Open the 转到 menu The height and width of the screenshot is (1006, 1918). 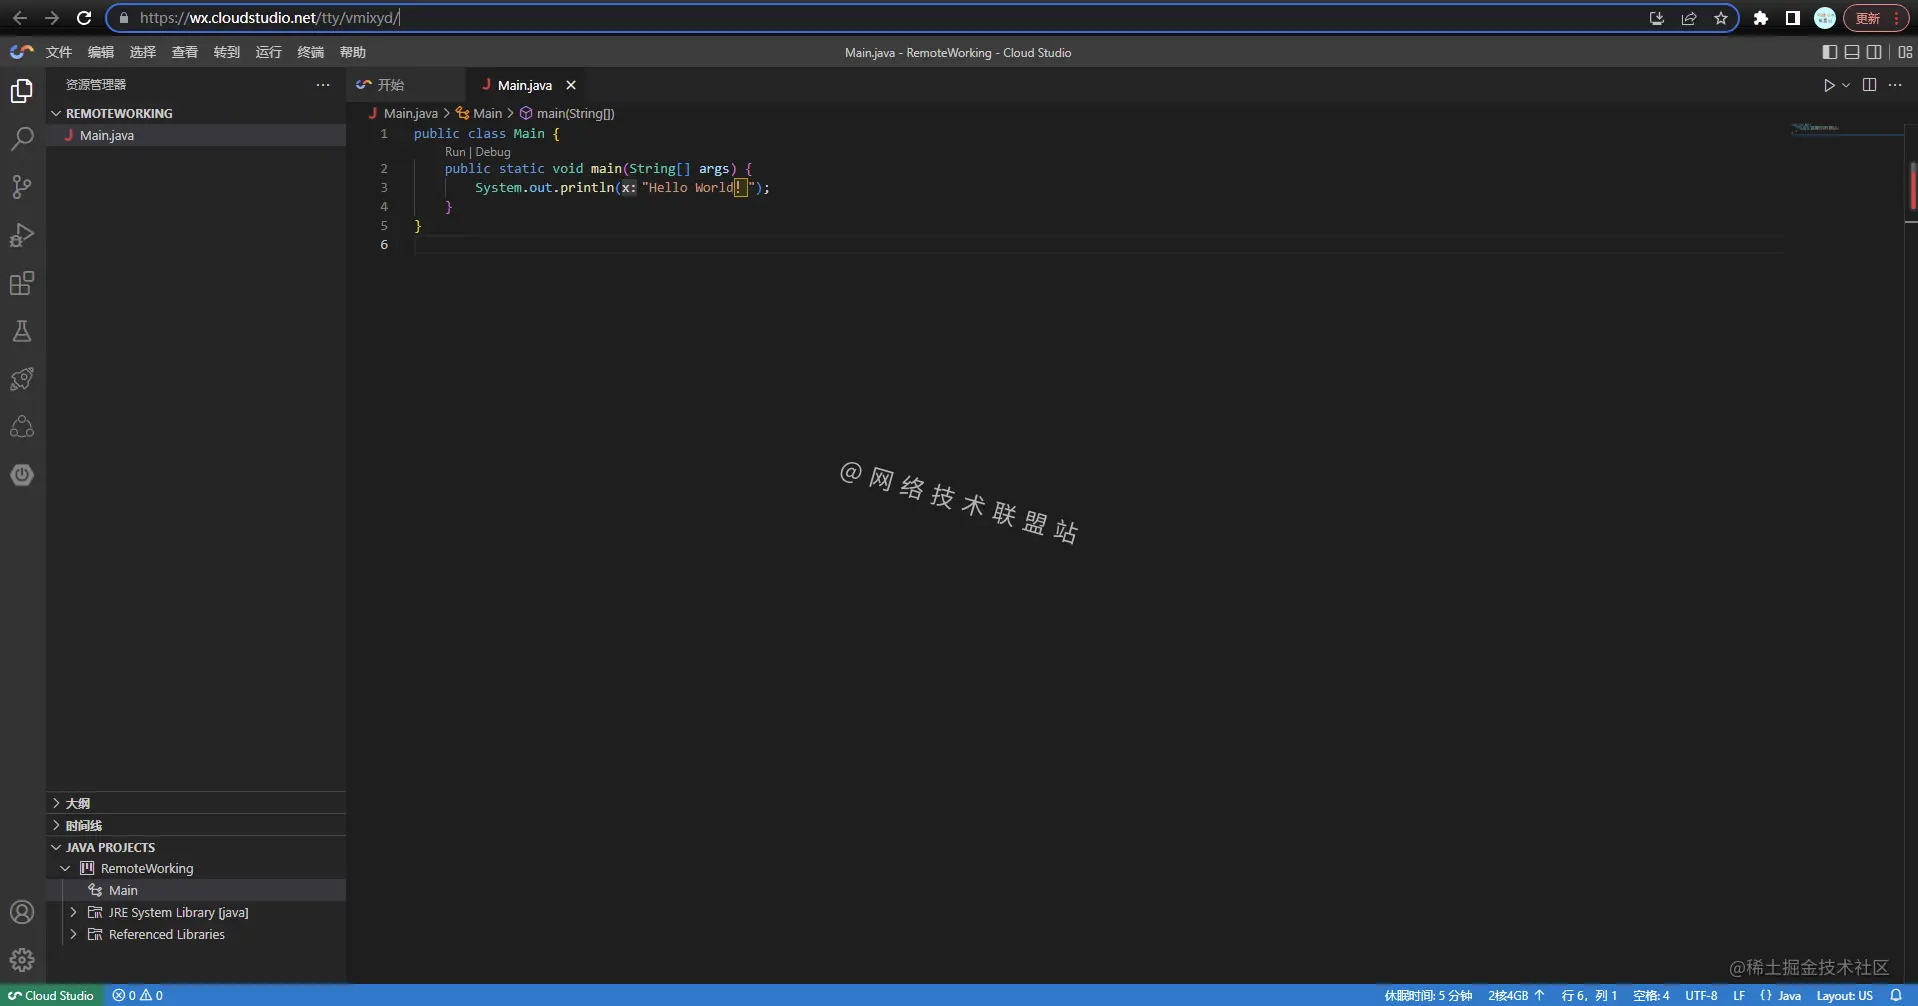(x=227, y=52)
